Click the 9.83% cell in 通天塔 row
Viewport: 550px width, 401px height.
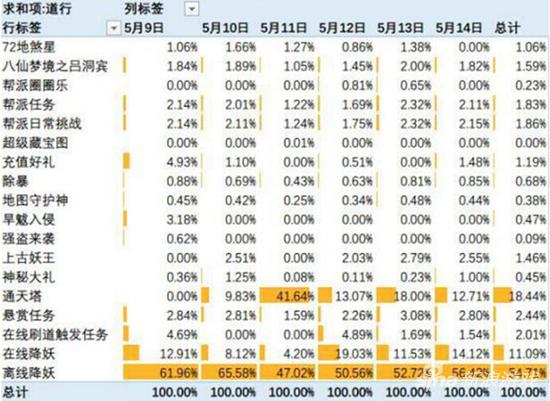(x=240, y=296)
